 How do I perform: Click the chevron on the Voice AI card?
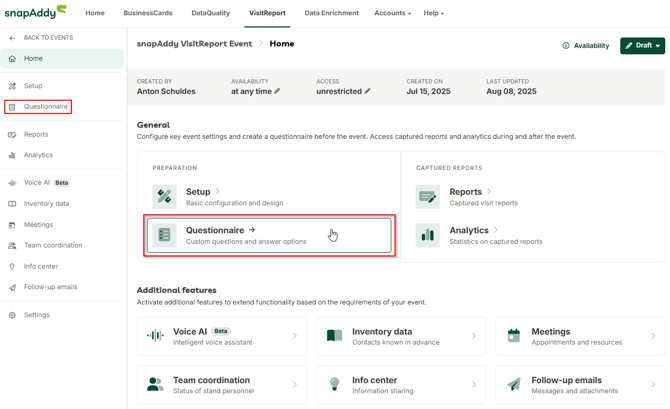[x=295, y=336]
